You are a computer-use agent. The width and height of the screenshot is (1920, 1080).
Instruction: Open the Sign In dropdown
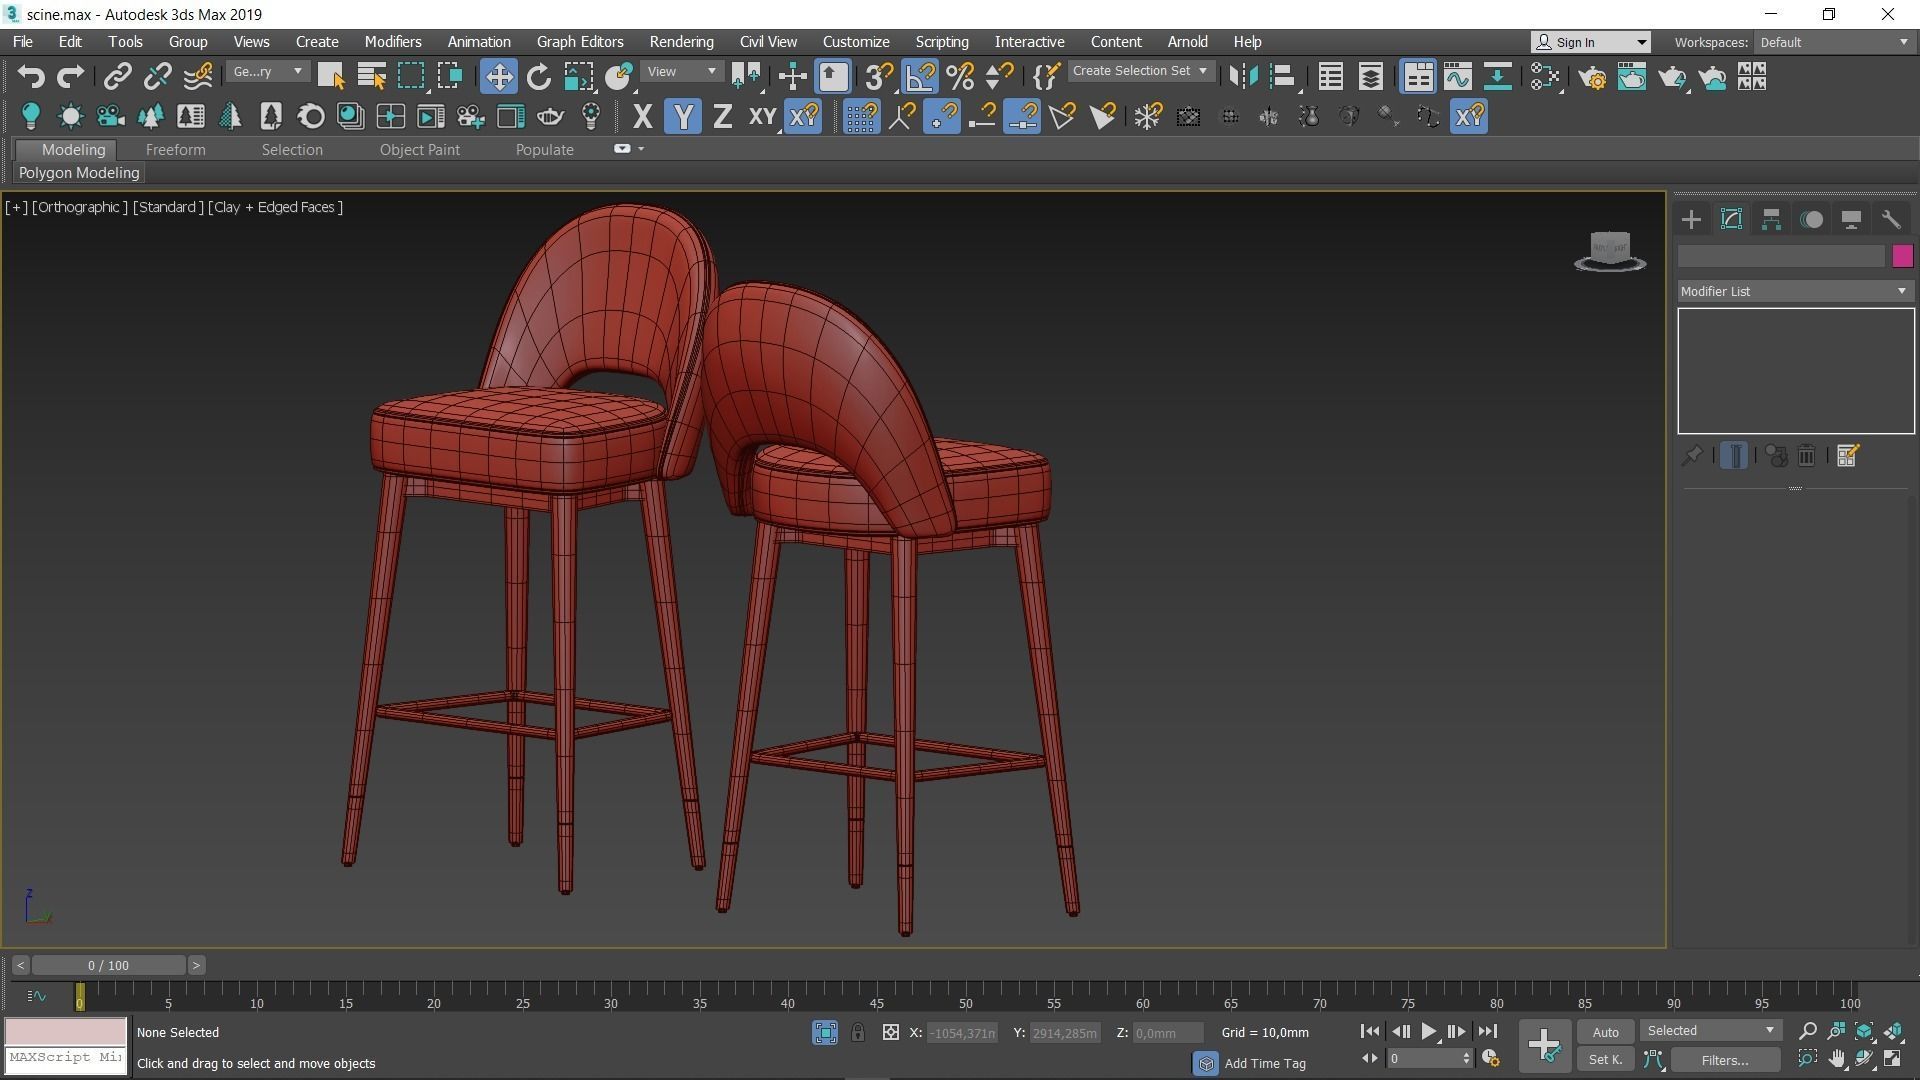[x=1590, y=42]
